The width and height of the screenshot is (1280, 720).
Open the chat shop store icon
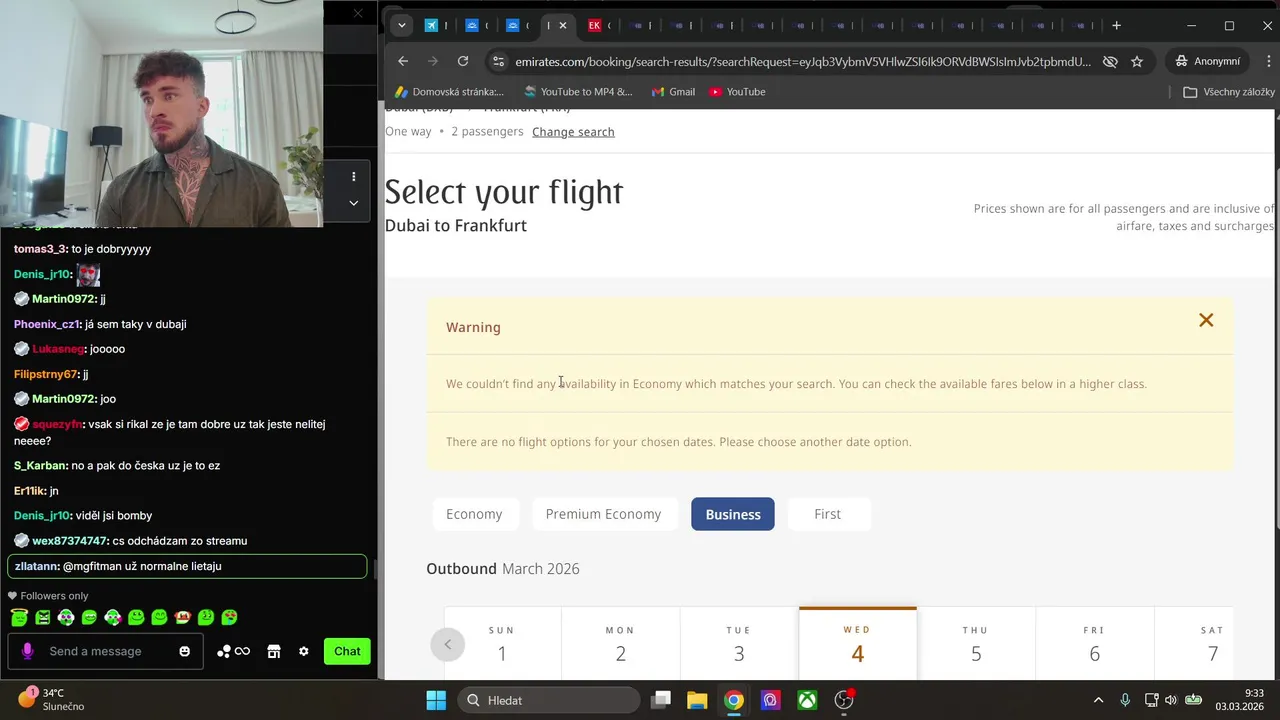click(274, 651)
